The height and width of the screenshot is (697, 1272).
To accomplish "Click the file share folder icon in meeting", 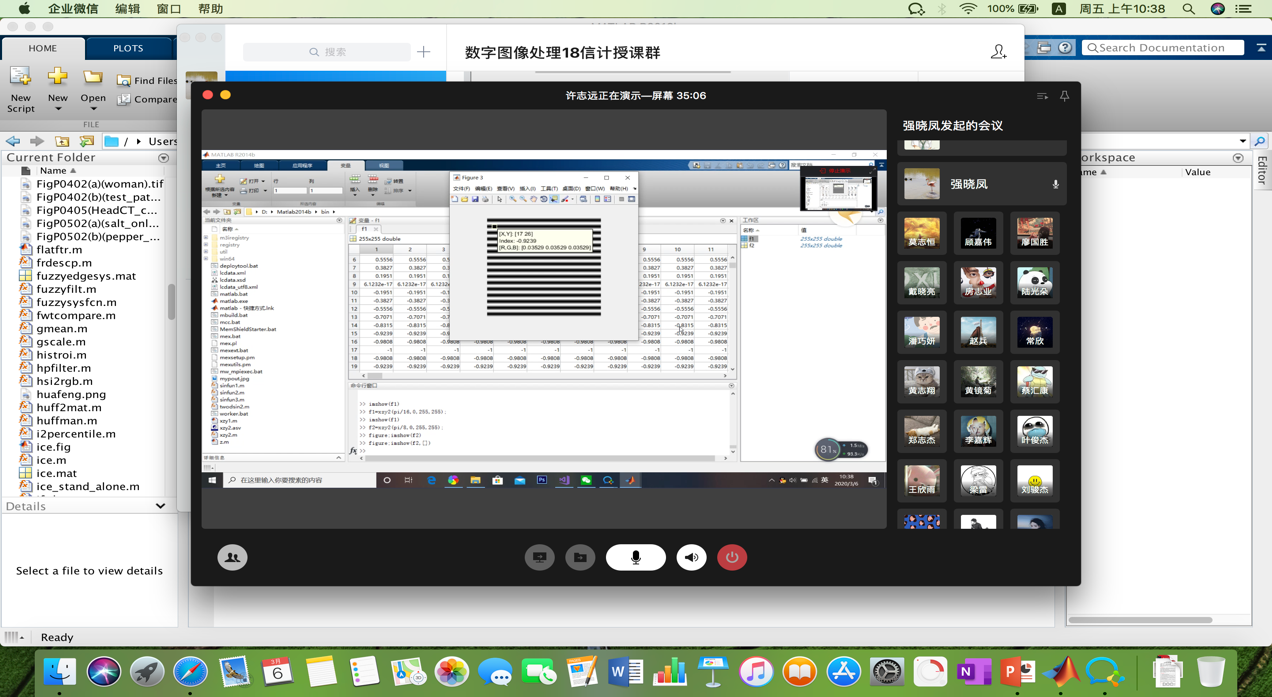I will point(580,557).
